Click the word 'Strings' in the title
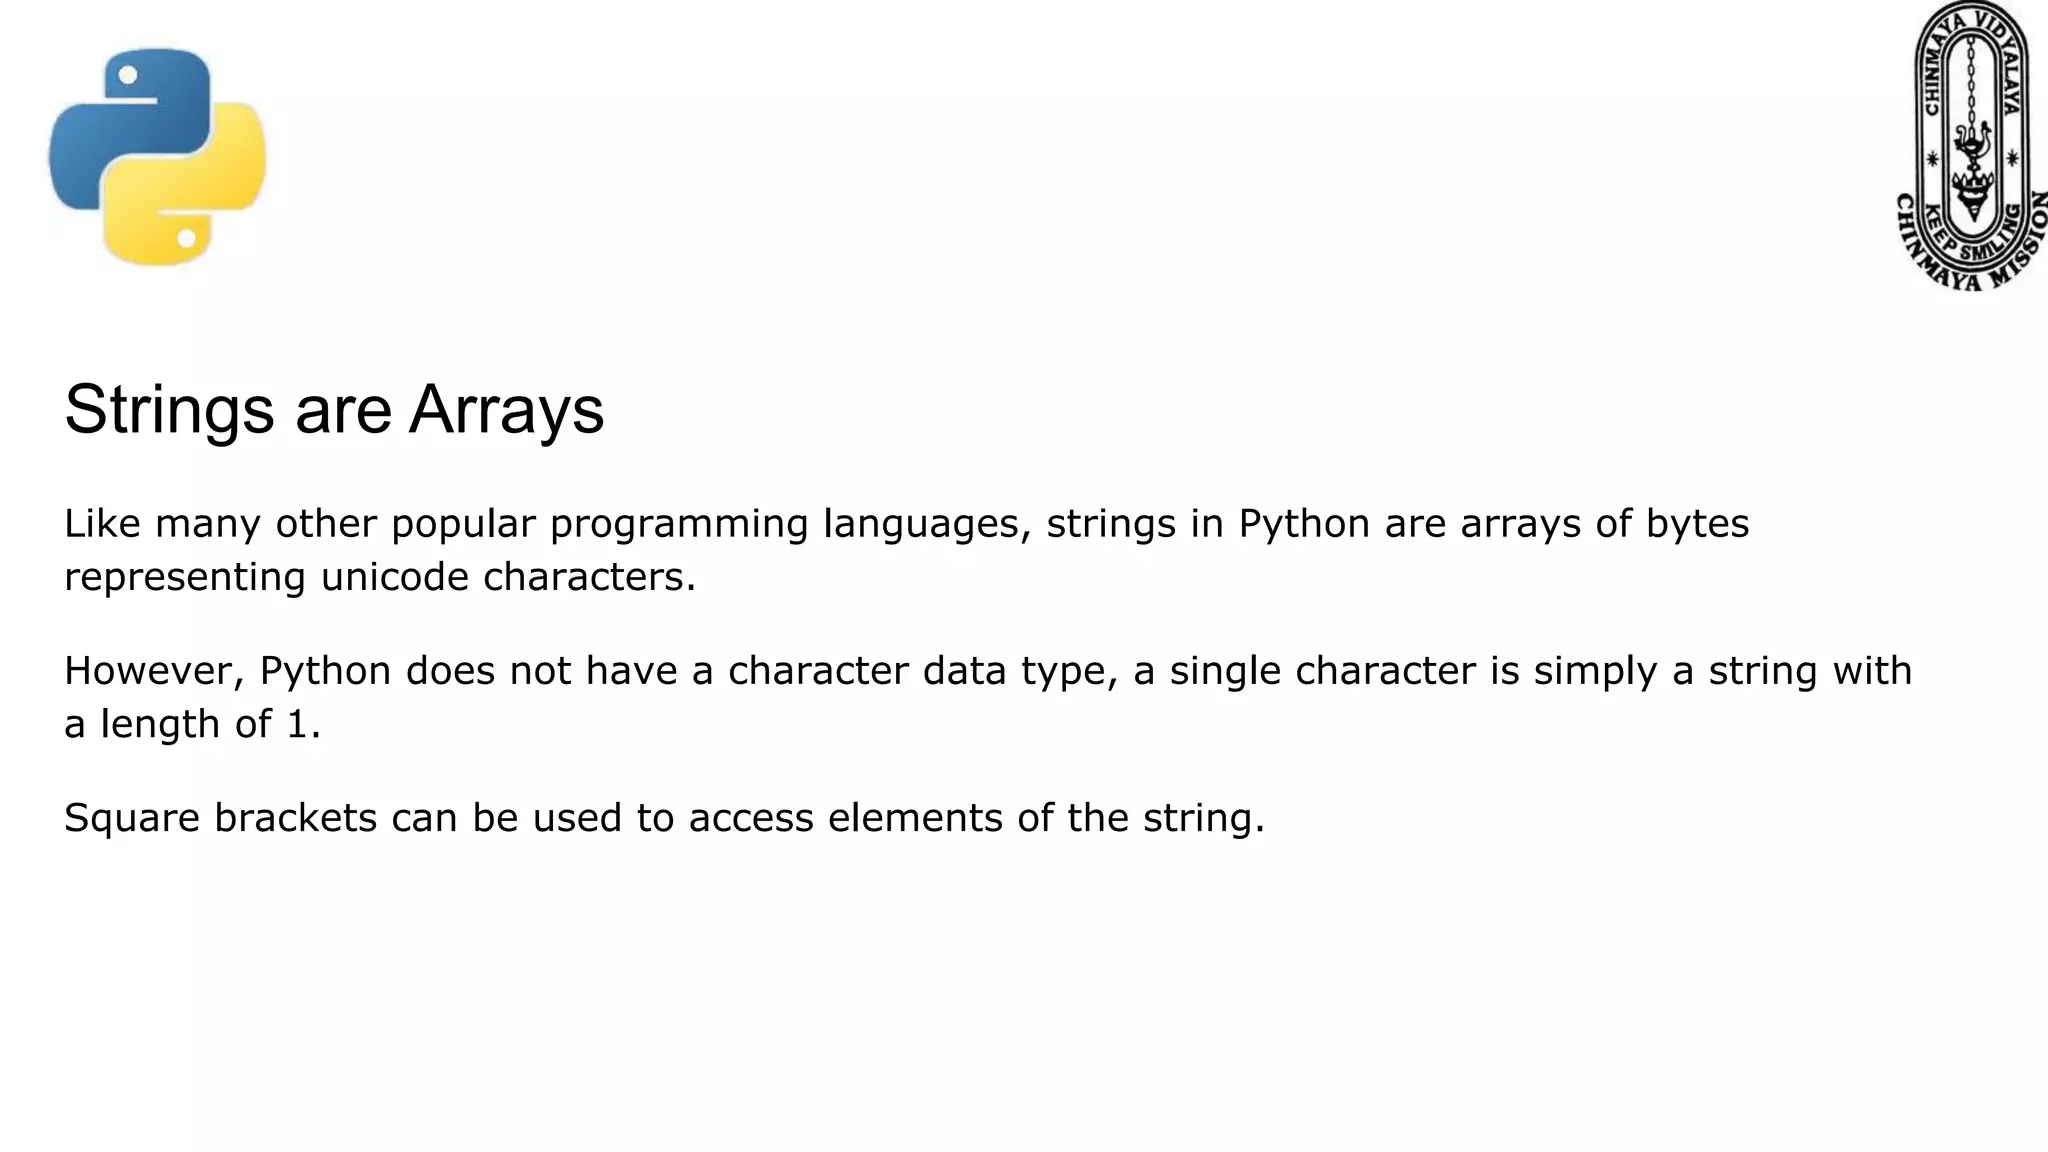 click(x=169, y=409)
